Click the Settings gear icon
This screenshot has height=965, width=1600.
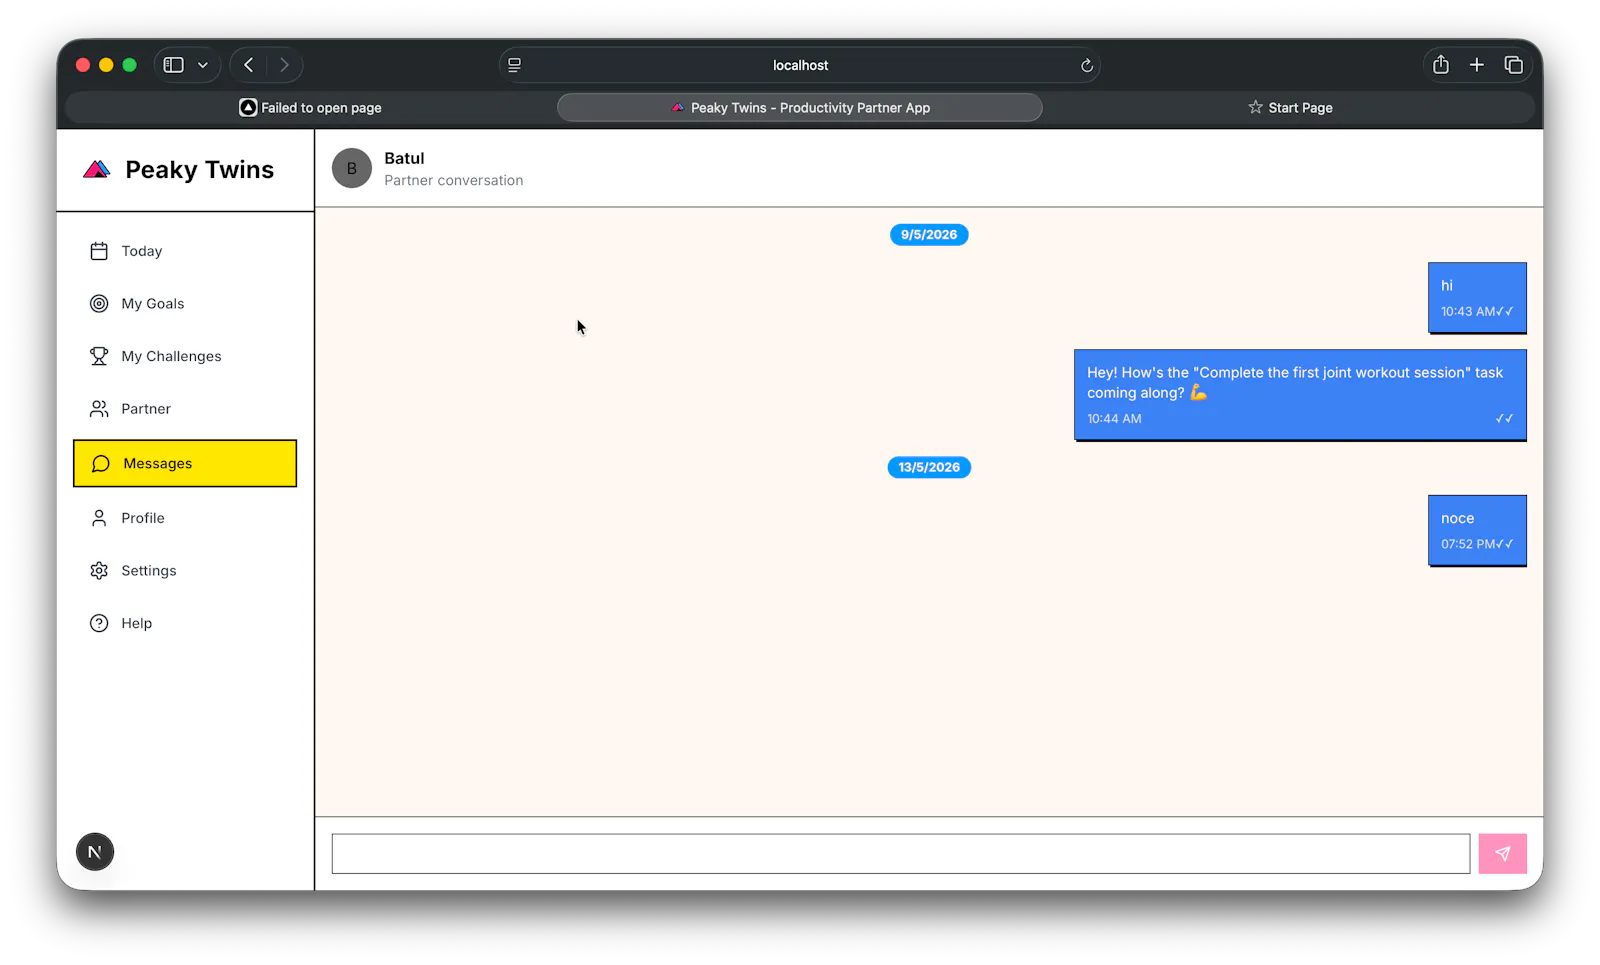click(99, 571)
